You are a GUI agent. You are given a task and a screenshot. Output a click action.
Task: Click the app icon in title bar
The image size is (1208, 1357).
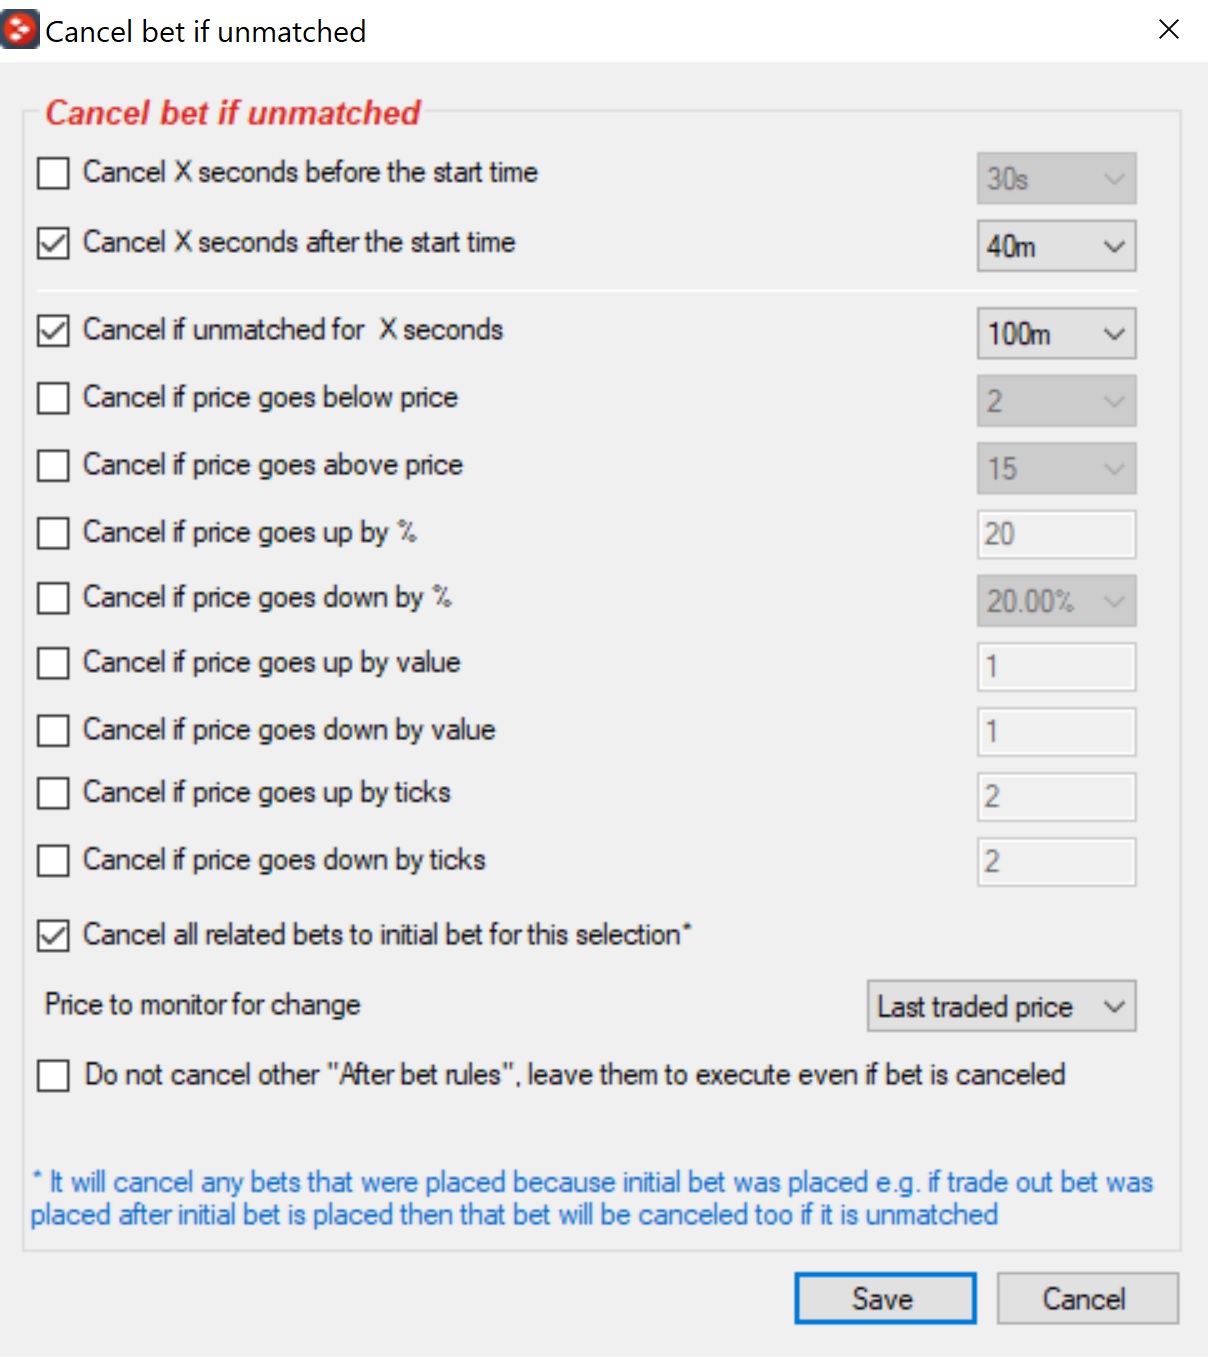20,30
